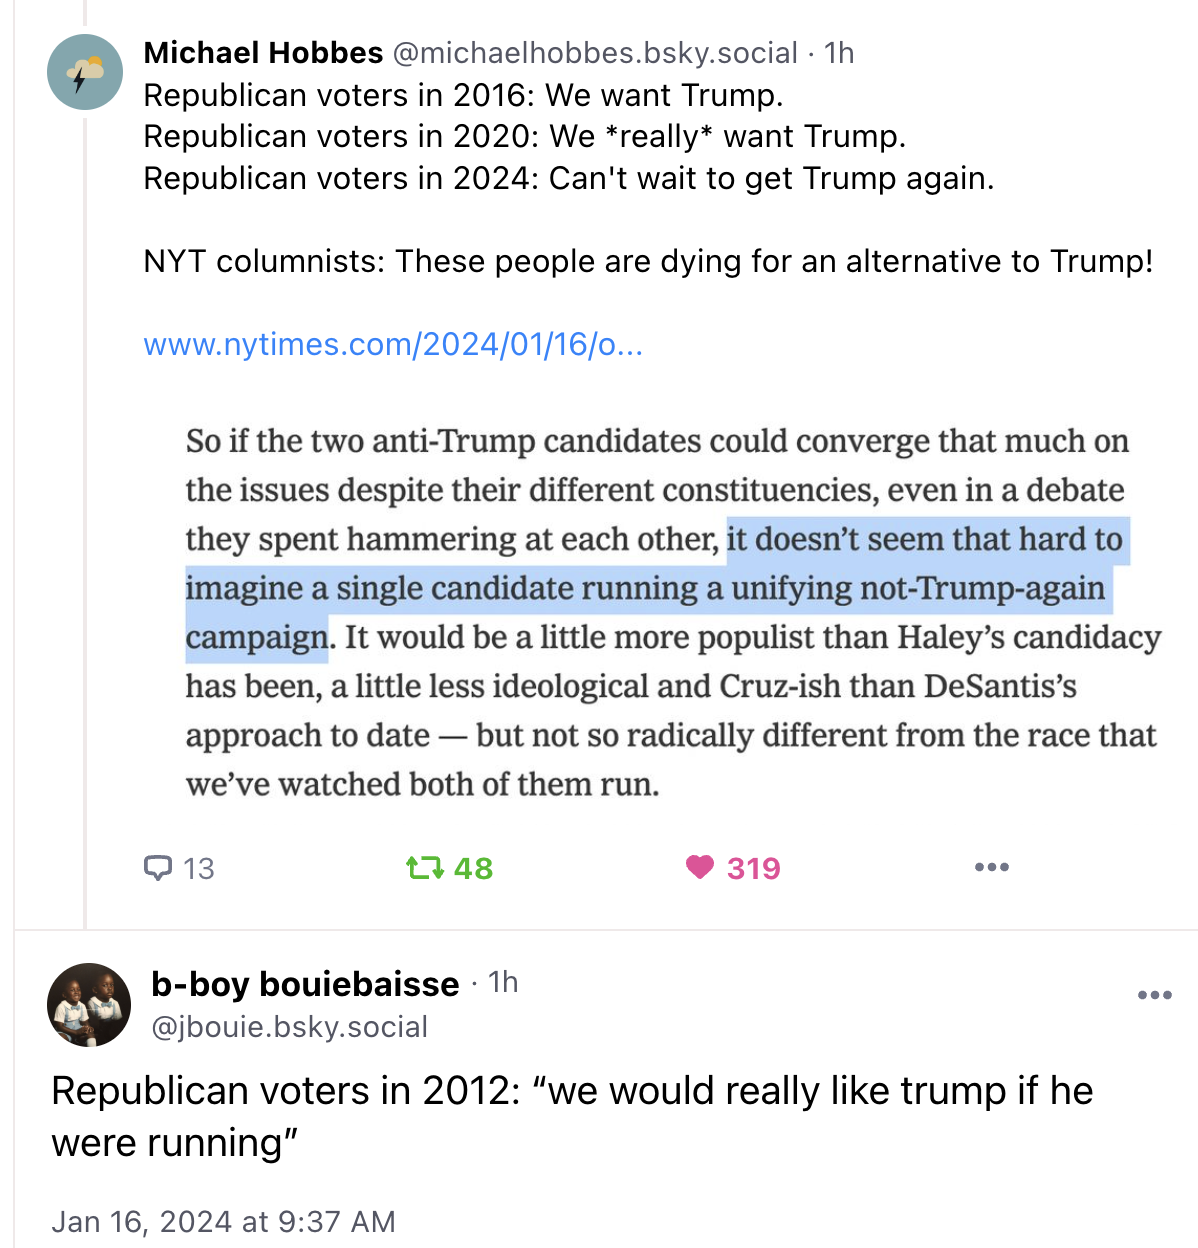The image size is (1198, 1248).
Task: Click the reply speech bubble icon
Action: pyautogui.click(x=158, y=868)
